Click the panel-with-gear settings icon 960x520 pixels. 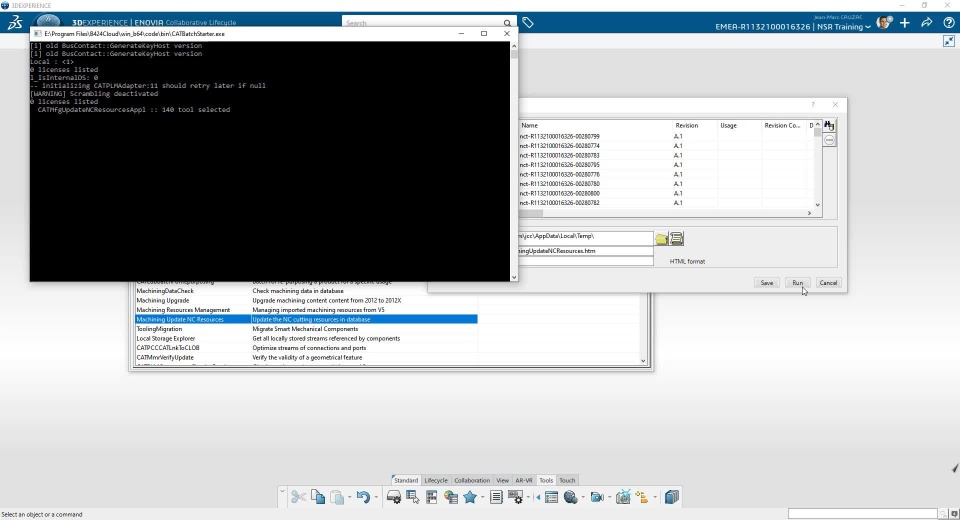coord(515,497)
